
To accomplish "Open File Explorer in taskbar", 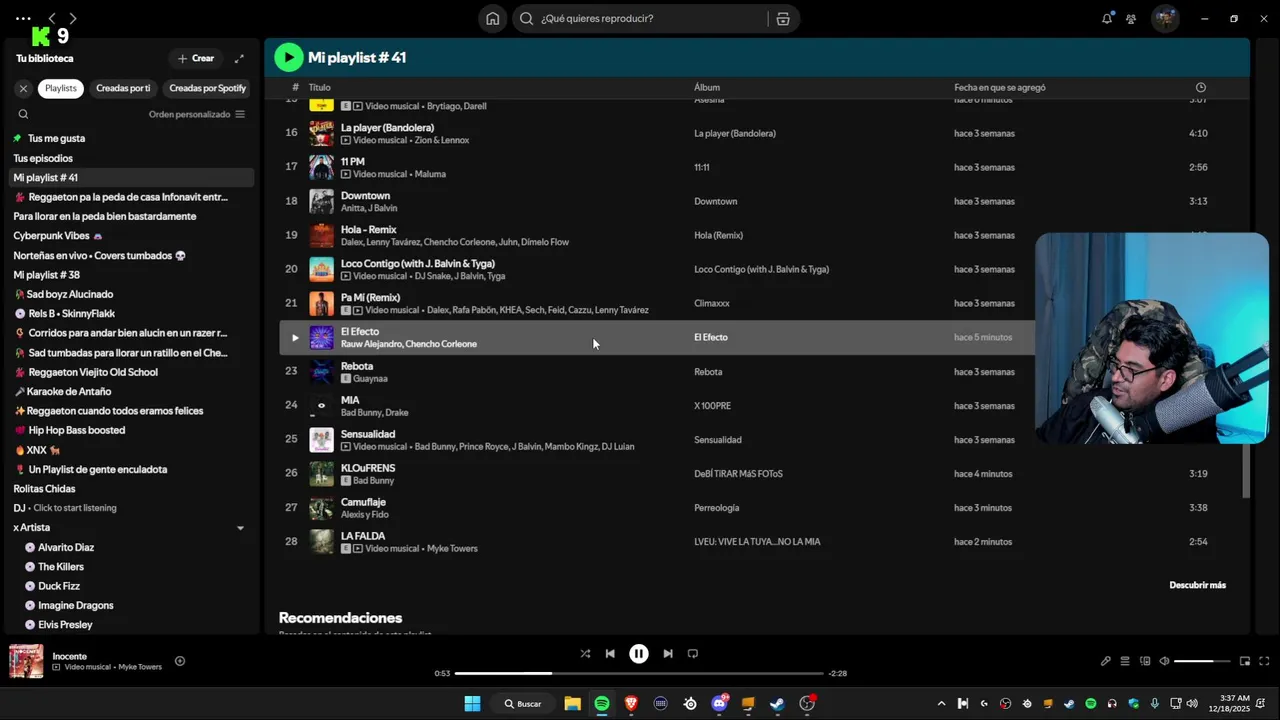I will click(x=572, y=703).
